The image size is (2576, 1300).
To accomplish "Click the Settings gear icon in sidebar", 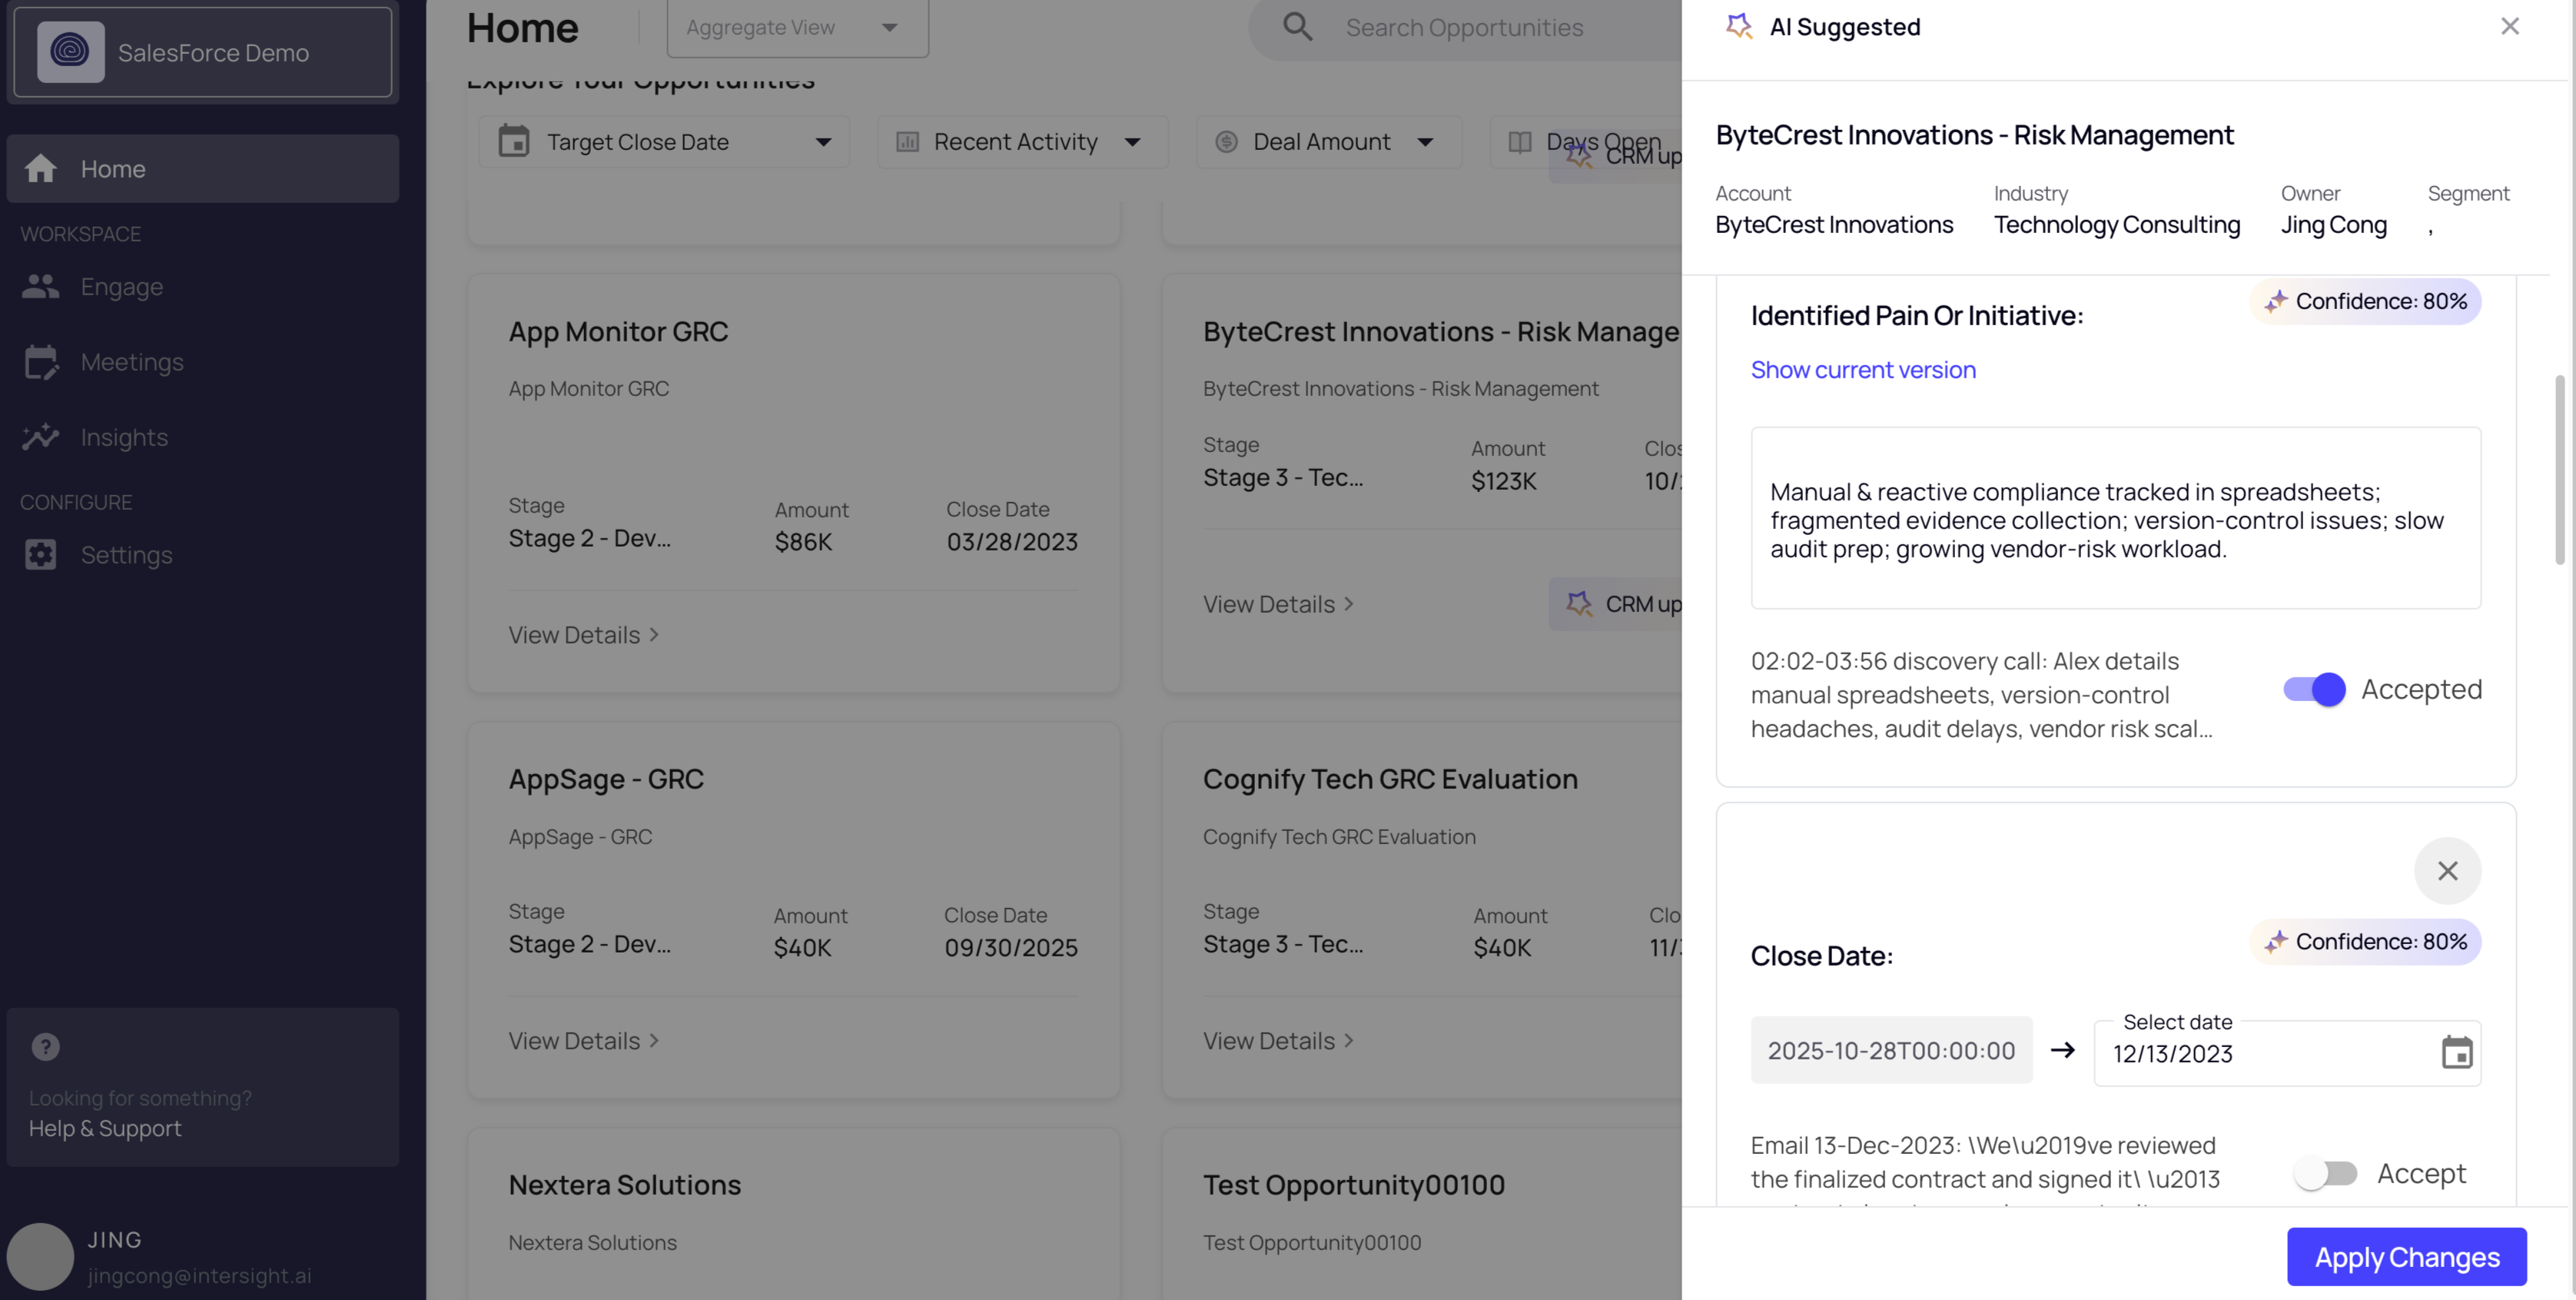I will tap(41, 555).
